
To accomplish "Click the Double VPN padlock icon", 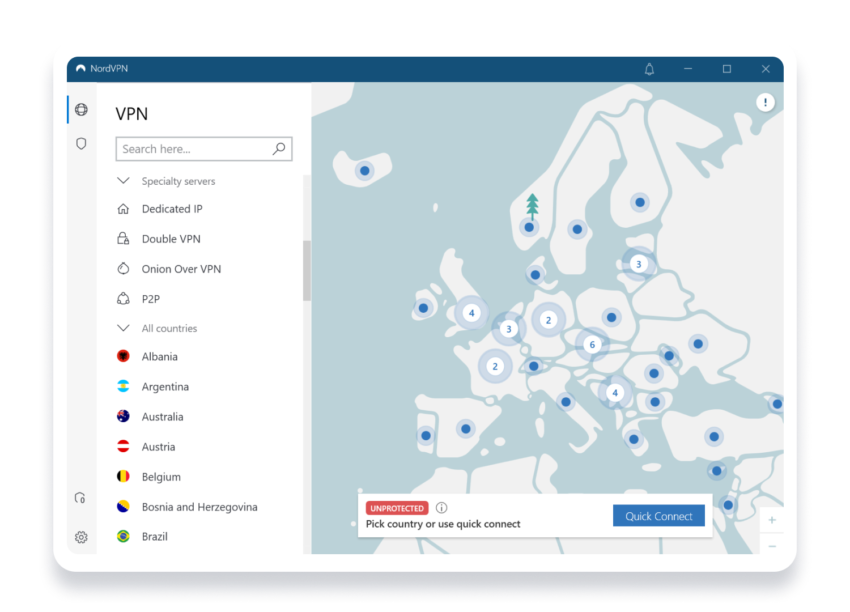I will (124, 239).
